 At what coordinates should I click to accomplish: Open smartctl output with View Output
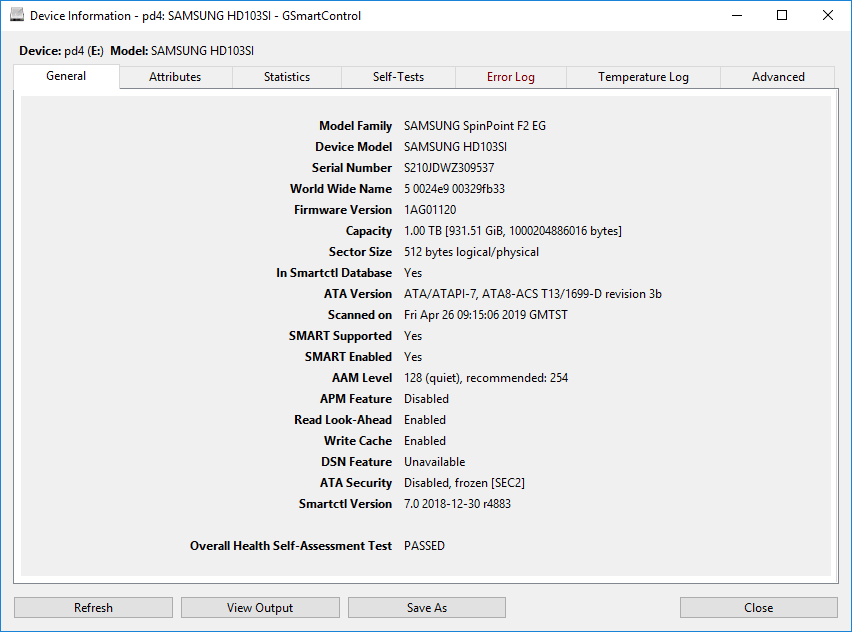(x=260, y=608)
